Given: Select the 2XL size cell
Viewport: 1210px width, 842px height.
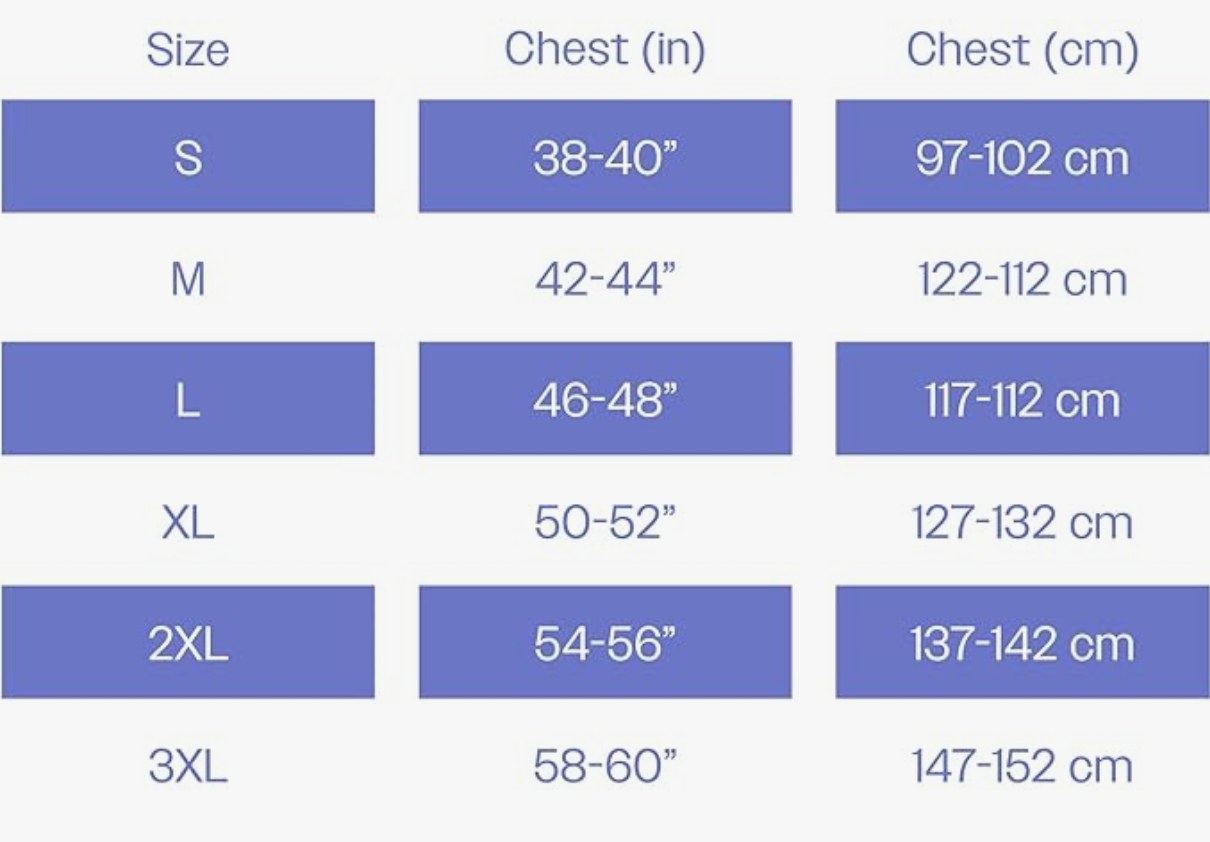Looking at the screenshot, I should (188, 641).
